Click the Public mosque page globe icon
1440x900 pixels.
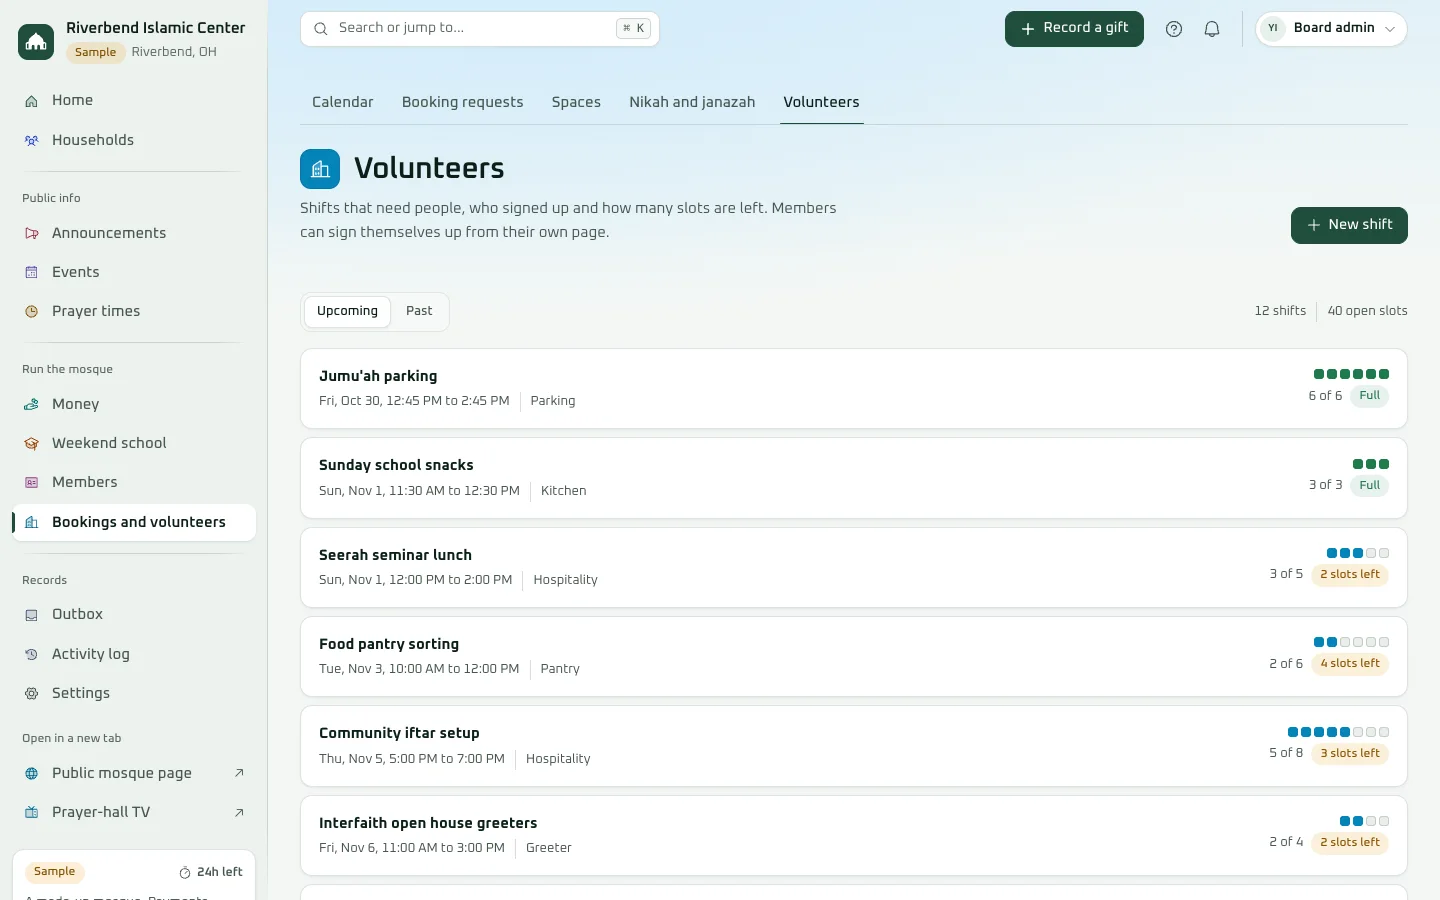[x=32, y=774]
